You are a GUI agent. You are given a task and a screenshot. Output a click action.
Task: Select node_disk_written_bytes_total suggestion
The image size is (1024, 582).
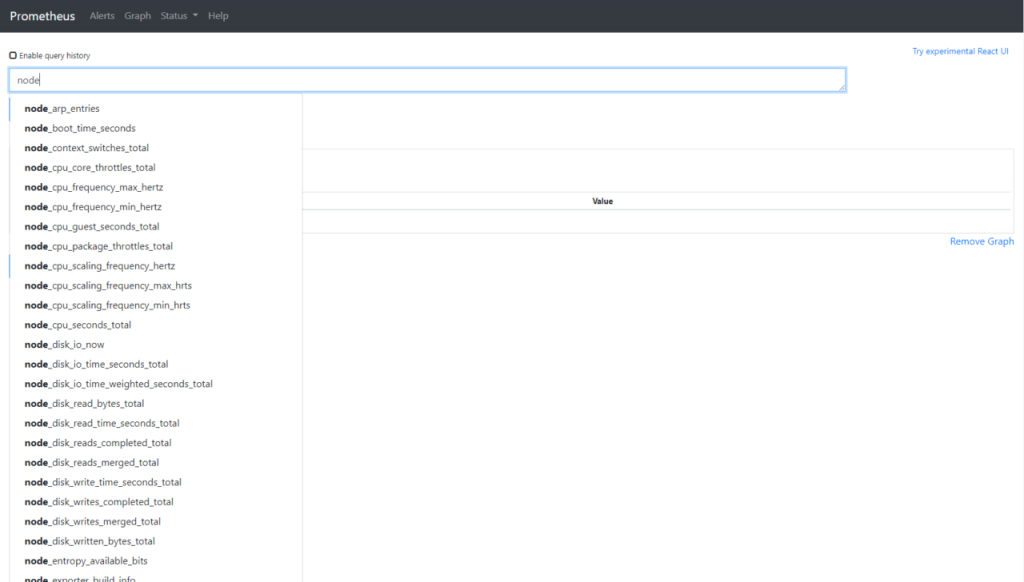click(156, 541)
